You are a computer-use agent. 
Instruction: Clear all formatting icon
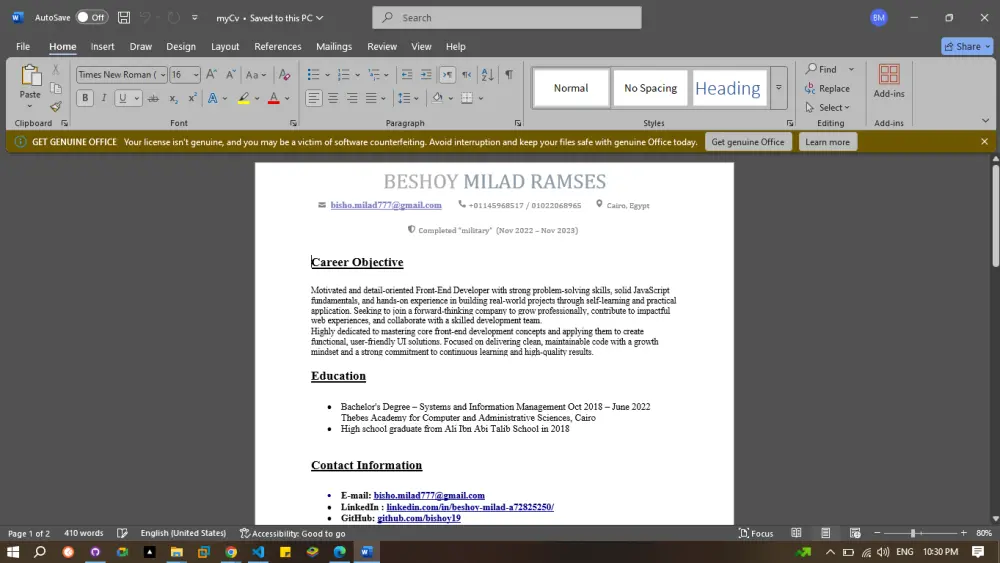coord(284,75)
